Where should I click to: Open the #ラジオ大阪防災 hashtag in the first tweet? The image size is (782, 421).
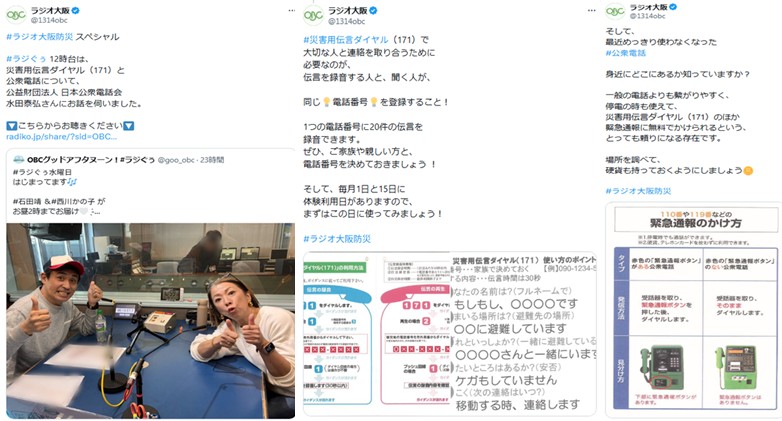coord(39,36)
